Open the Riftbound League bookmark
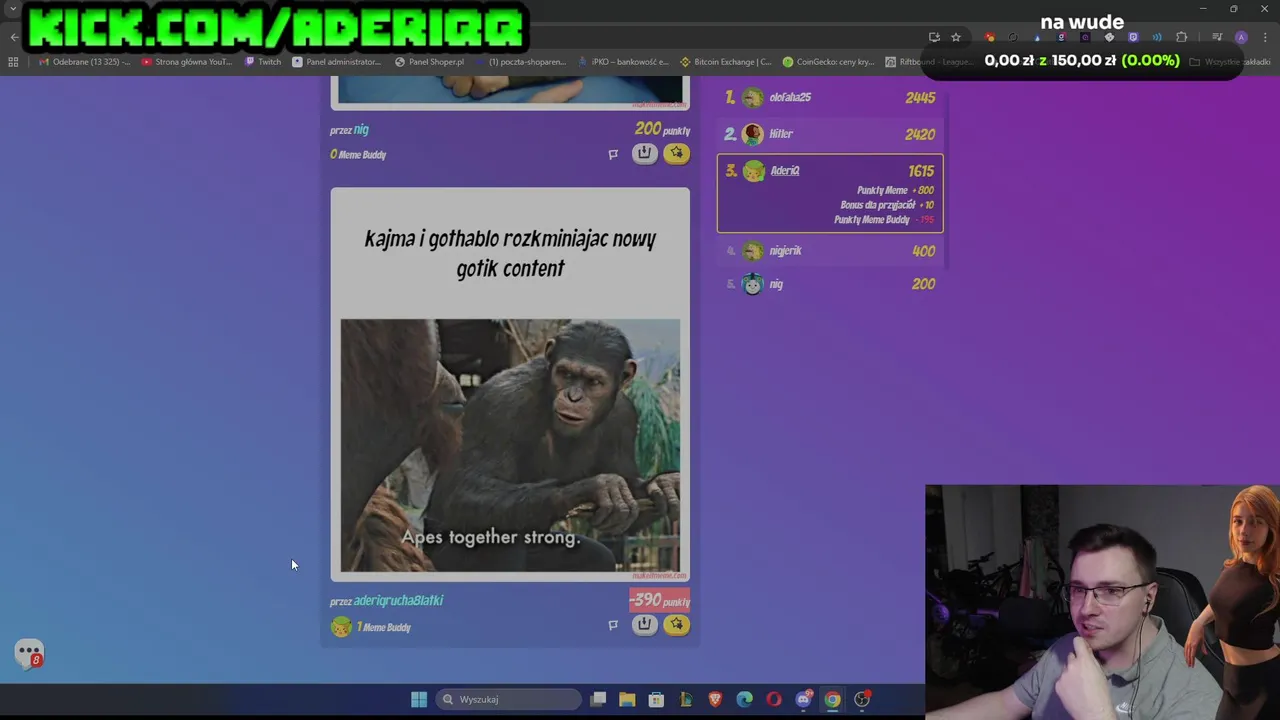The width and height of the screenshot is (1280, 720). pyautogui.click(x=929, y=62)
